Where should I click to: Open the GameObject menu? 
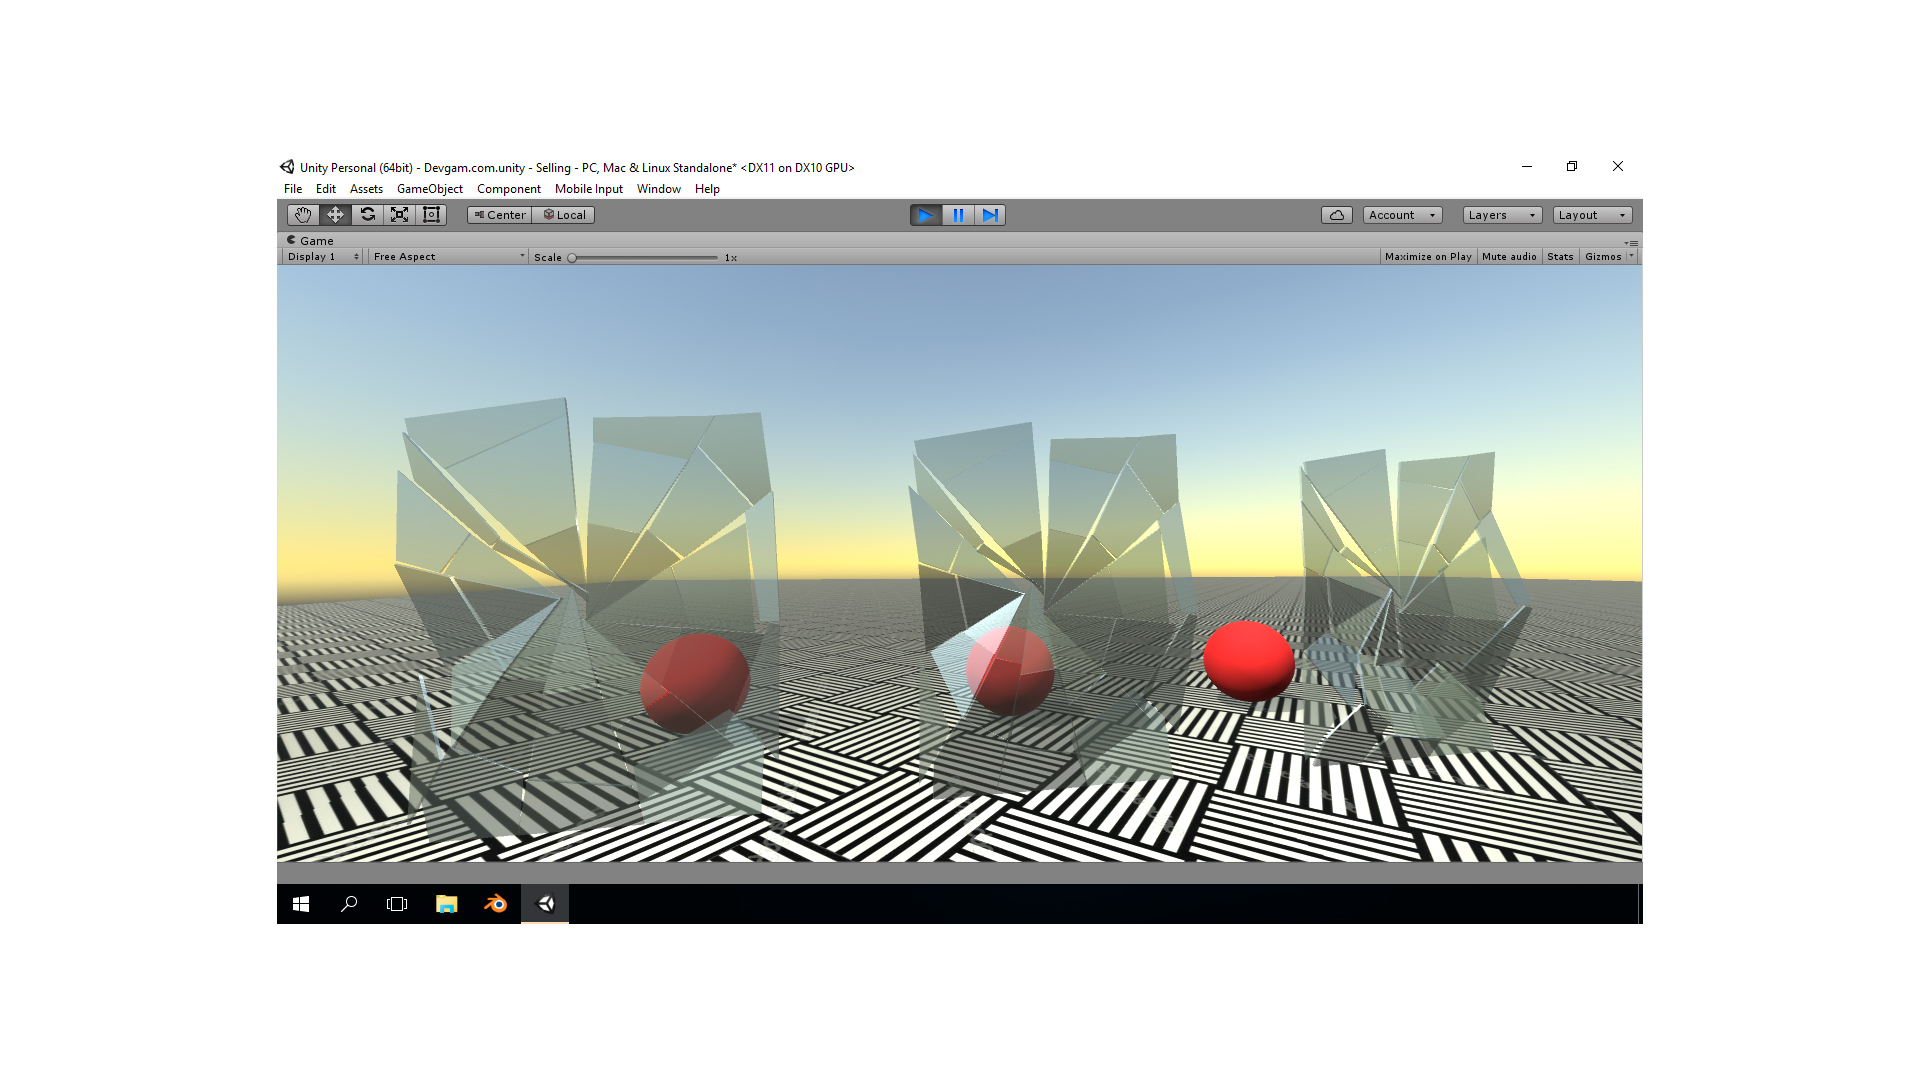(430, 189)
